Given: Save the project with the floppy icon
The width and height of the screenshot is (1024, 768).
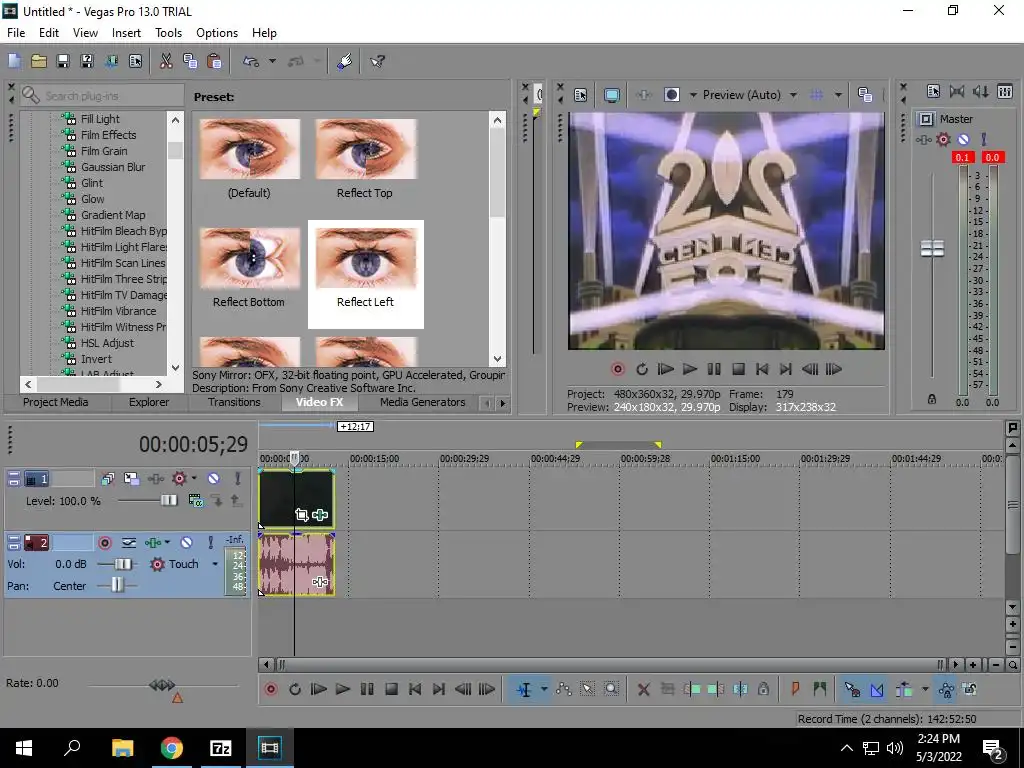Looking at the screenshot, I should tap(63, 61).
